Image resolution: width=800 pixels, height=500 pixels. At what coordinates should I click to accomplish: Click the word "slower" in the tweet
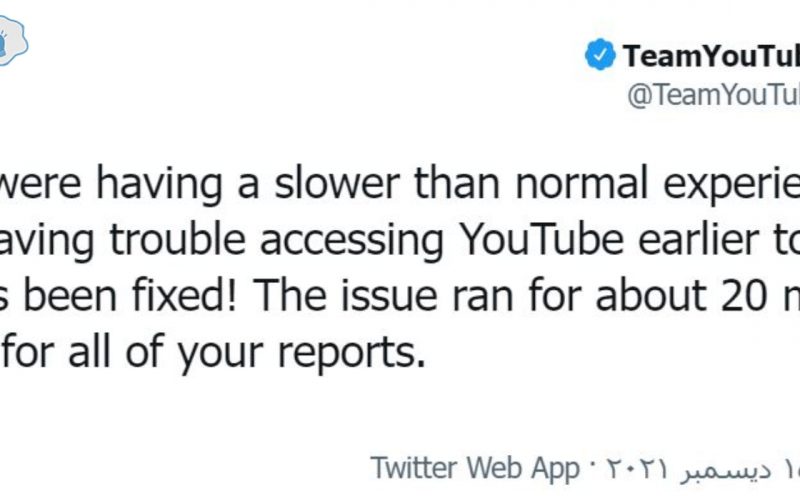[337, 183]
